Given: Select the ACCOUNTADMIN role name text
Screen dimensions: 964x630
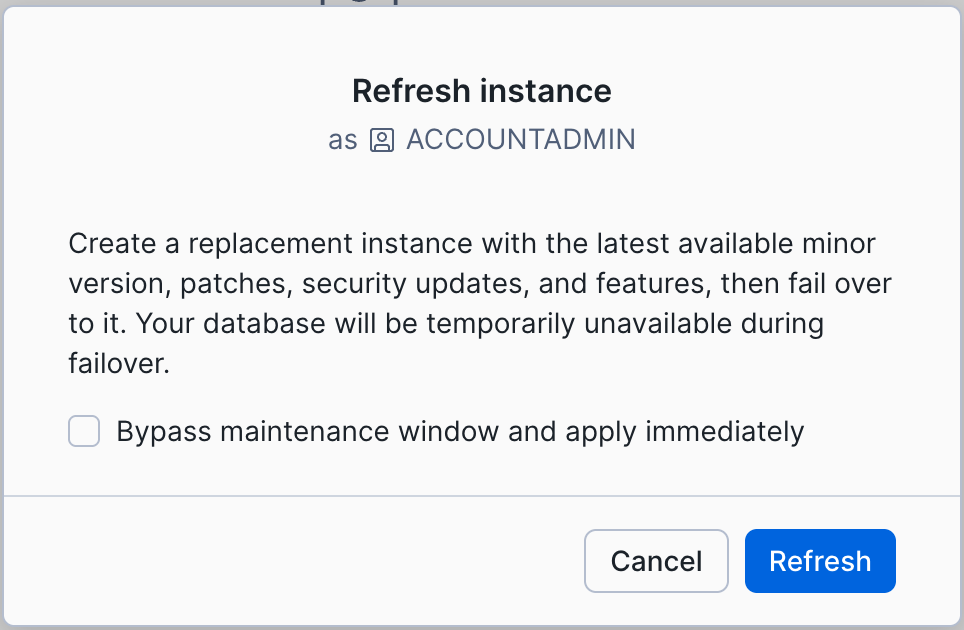Looking at the screenshot, I should (520, 140).
